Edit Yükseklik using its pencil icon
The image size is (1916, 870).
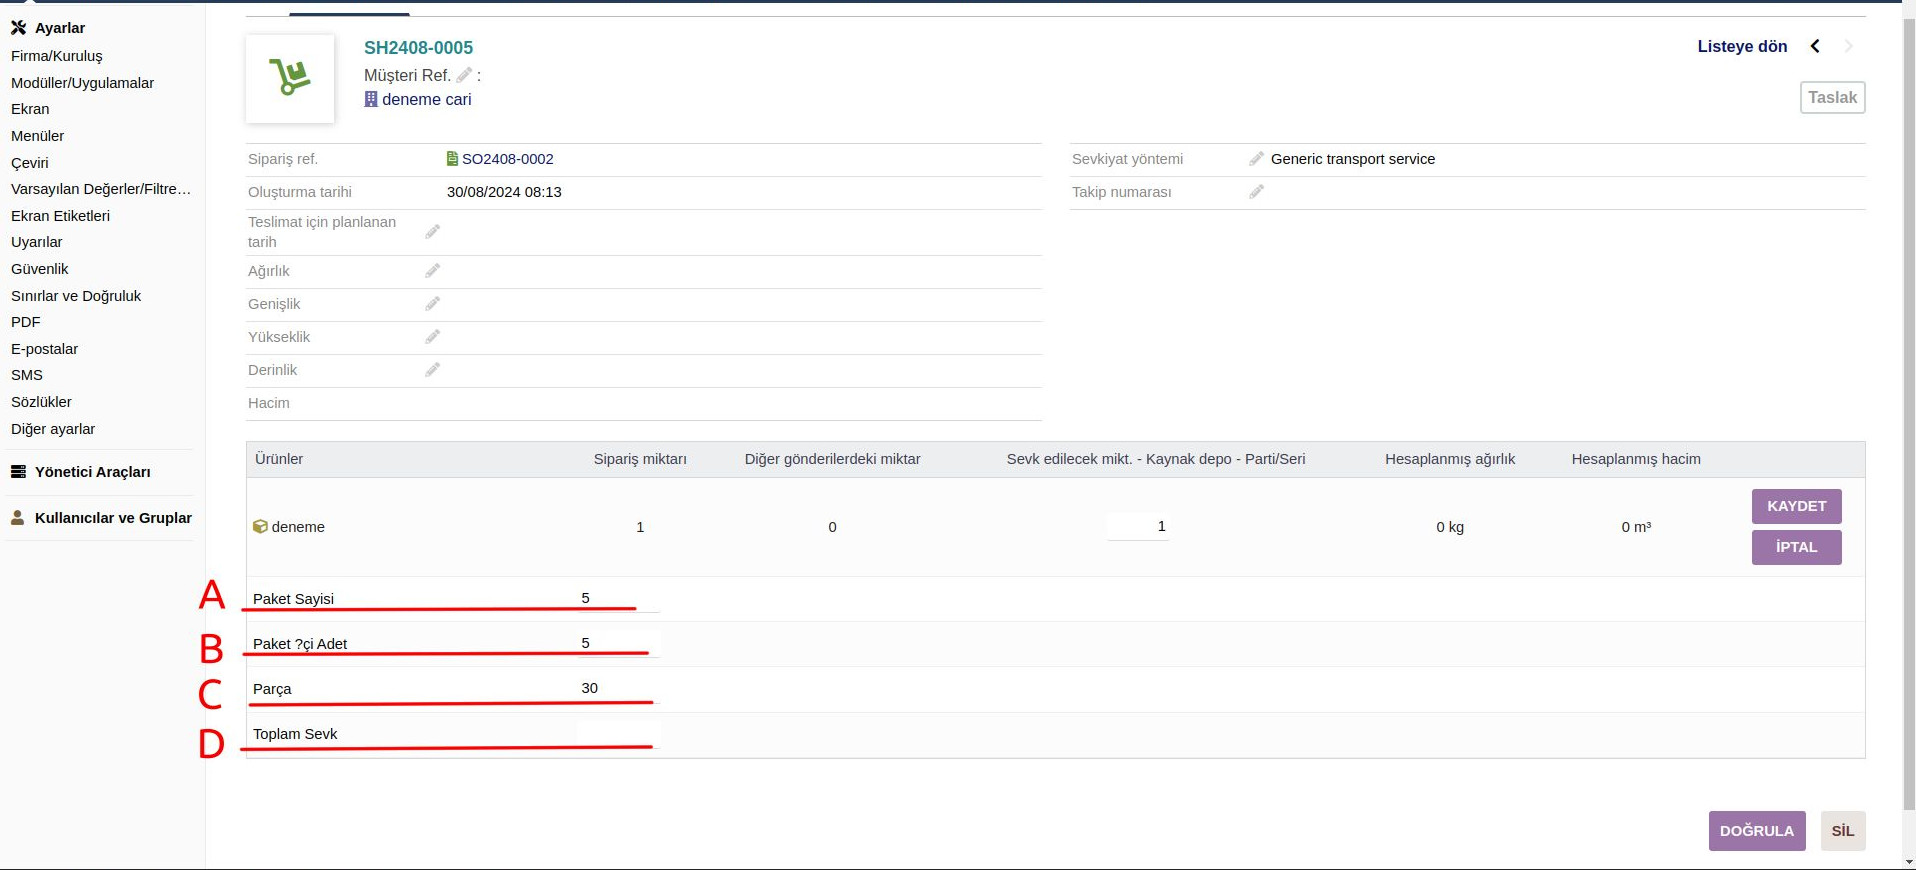432,337
